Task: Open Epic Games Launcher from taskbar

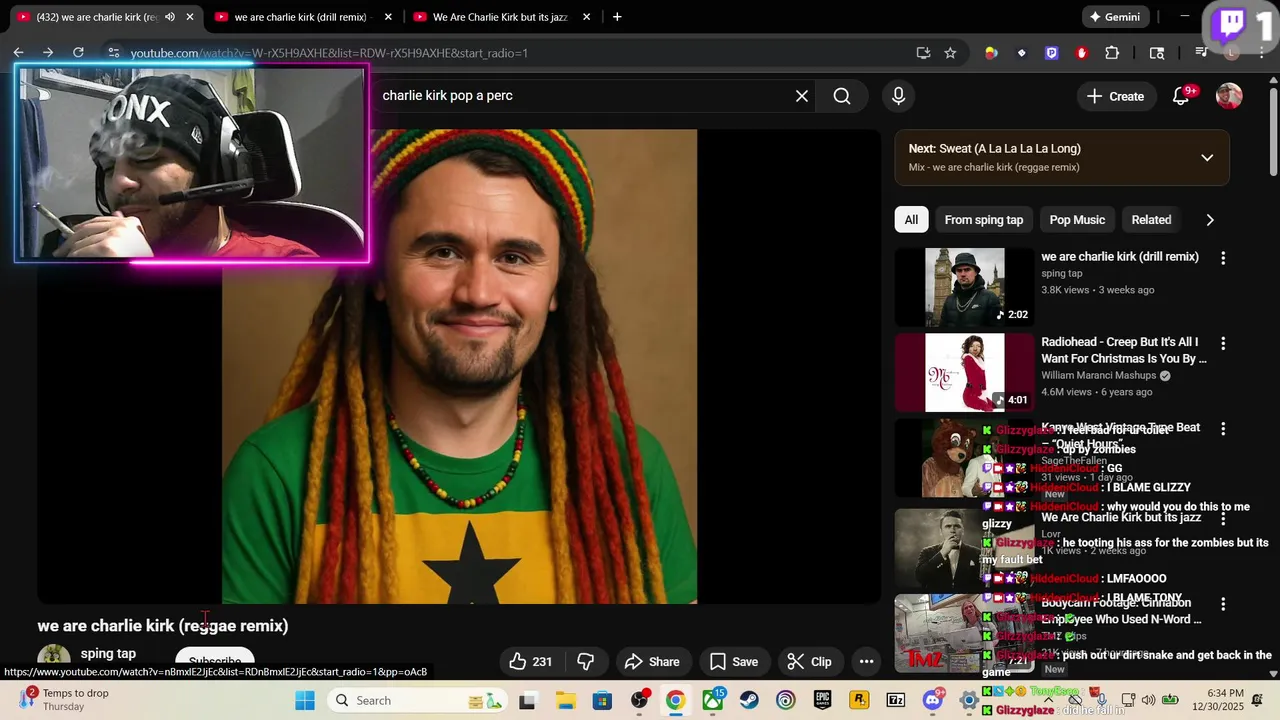Action: 822,700
